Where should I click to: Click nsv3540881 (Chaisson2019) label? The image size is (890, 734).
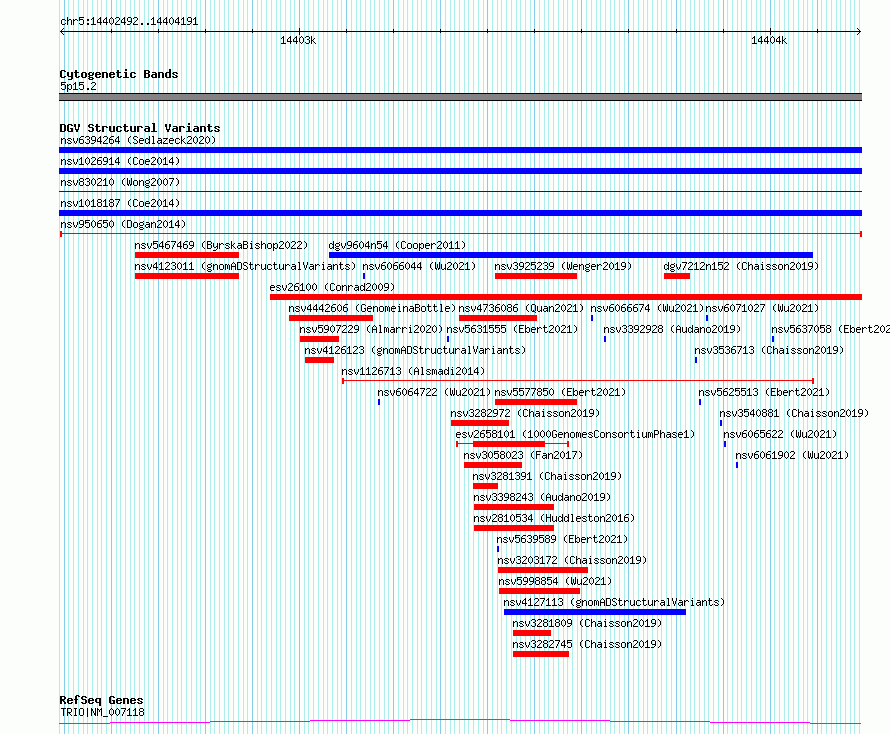pyautogui.click(x=794, y=413)
